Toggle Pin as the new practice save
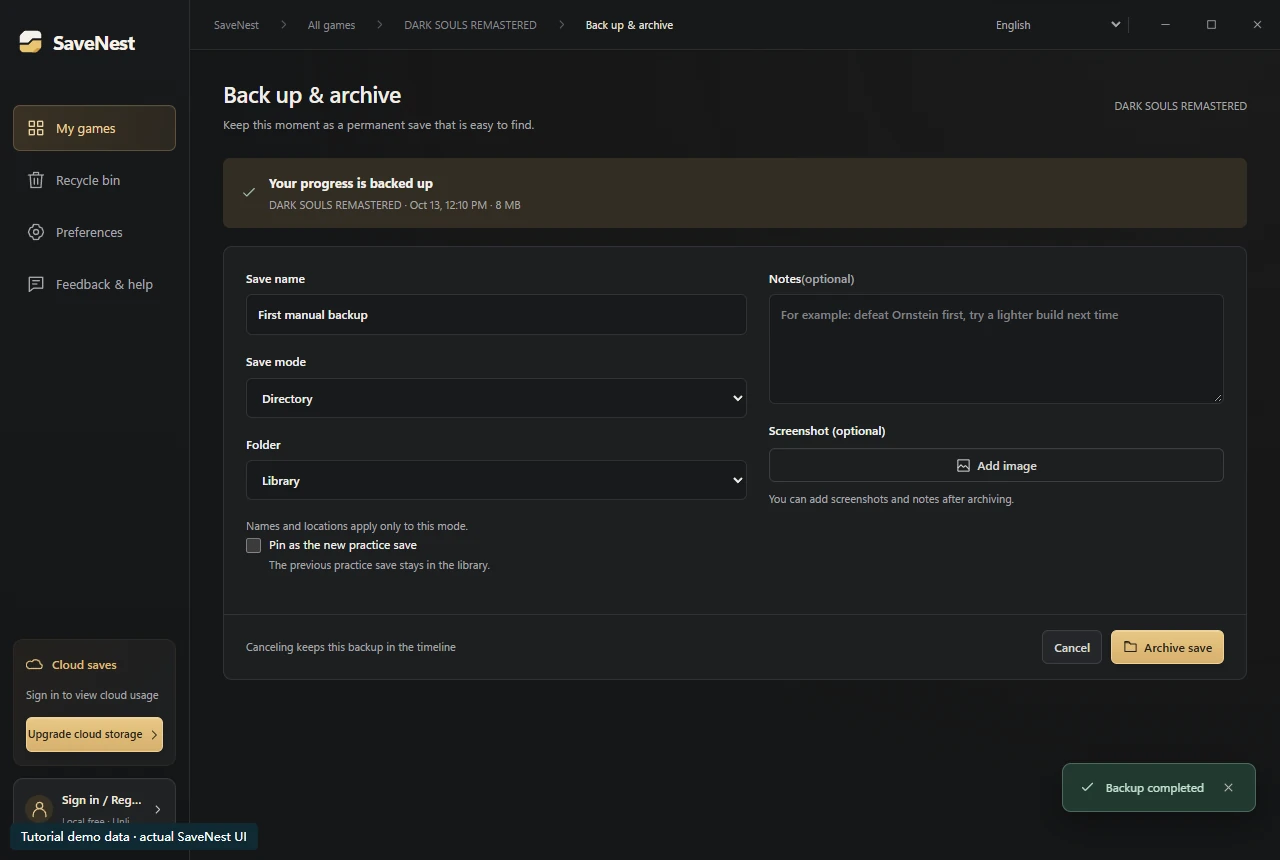 [x=254, y=545]
